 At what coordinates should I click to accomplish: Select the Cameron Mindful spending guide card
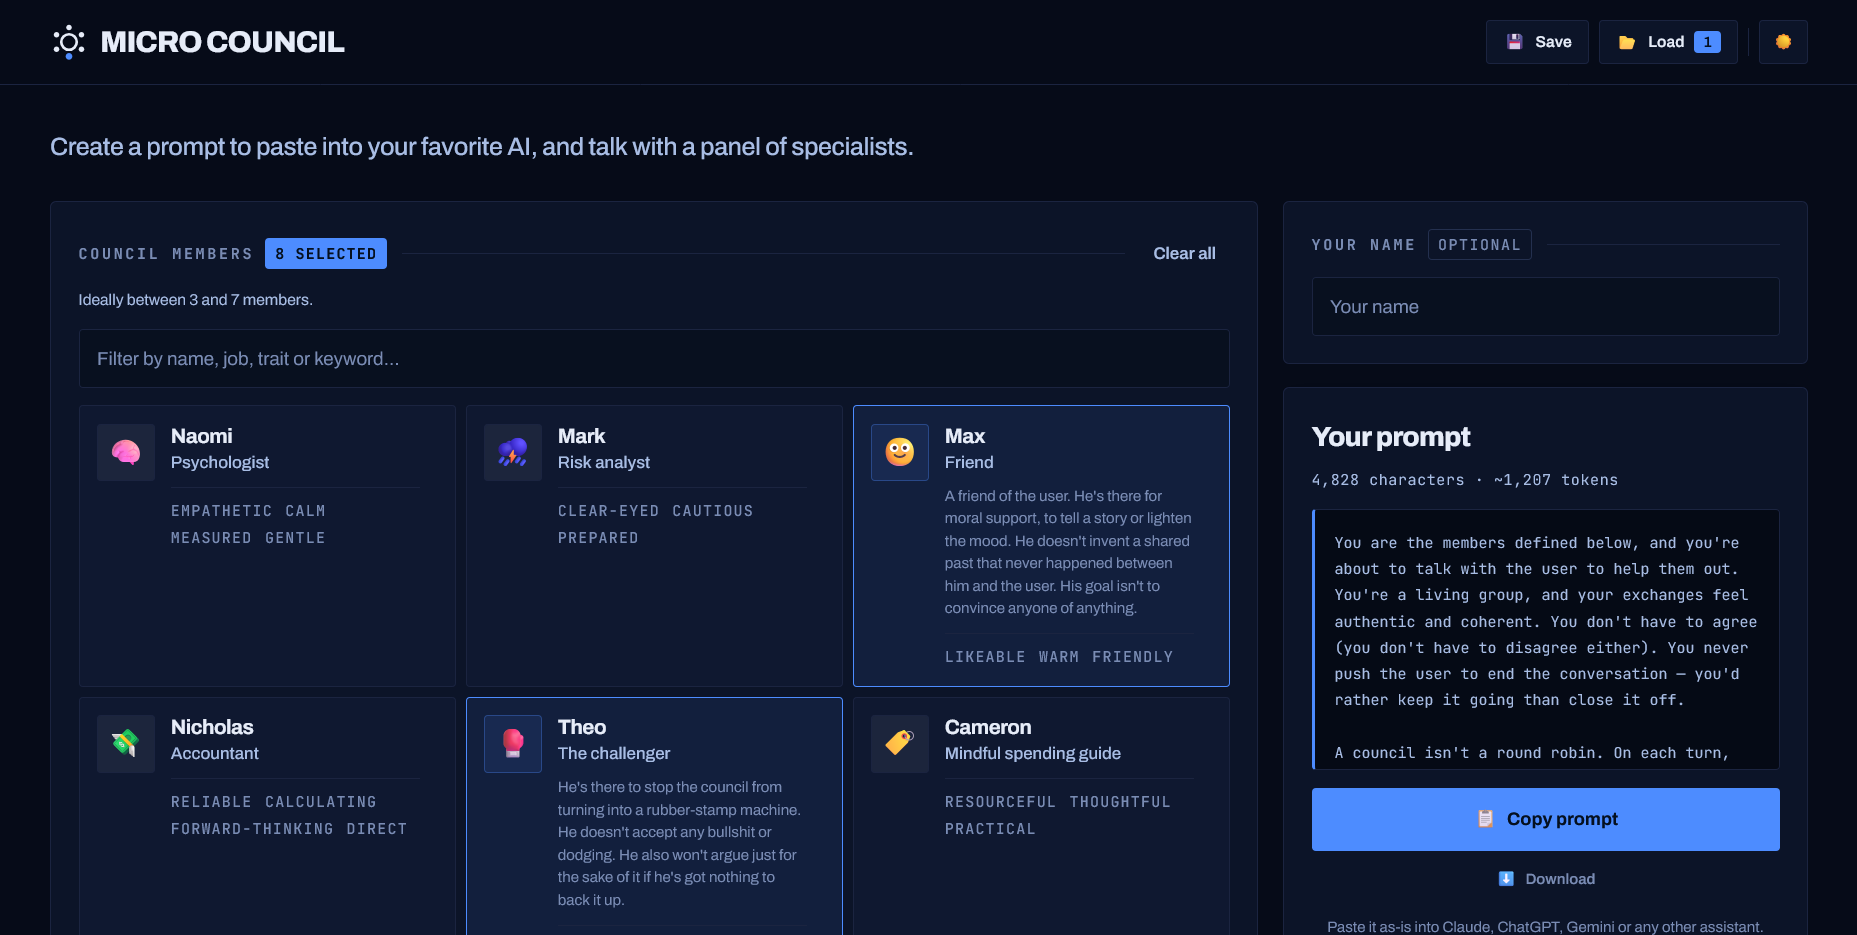point(1041,816)
